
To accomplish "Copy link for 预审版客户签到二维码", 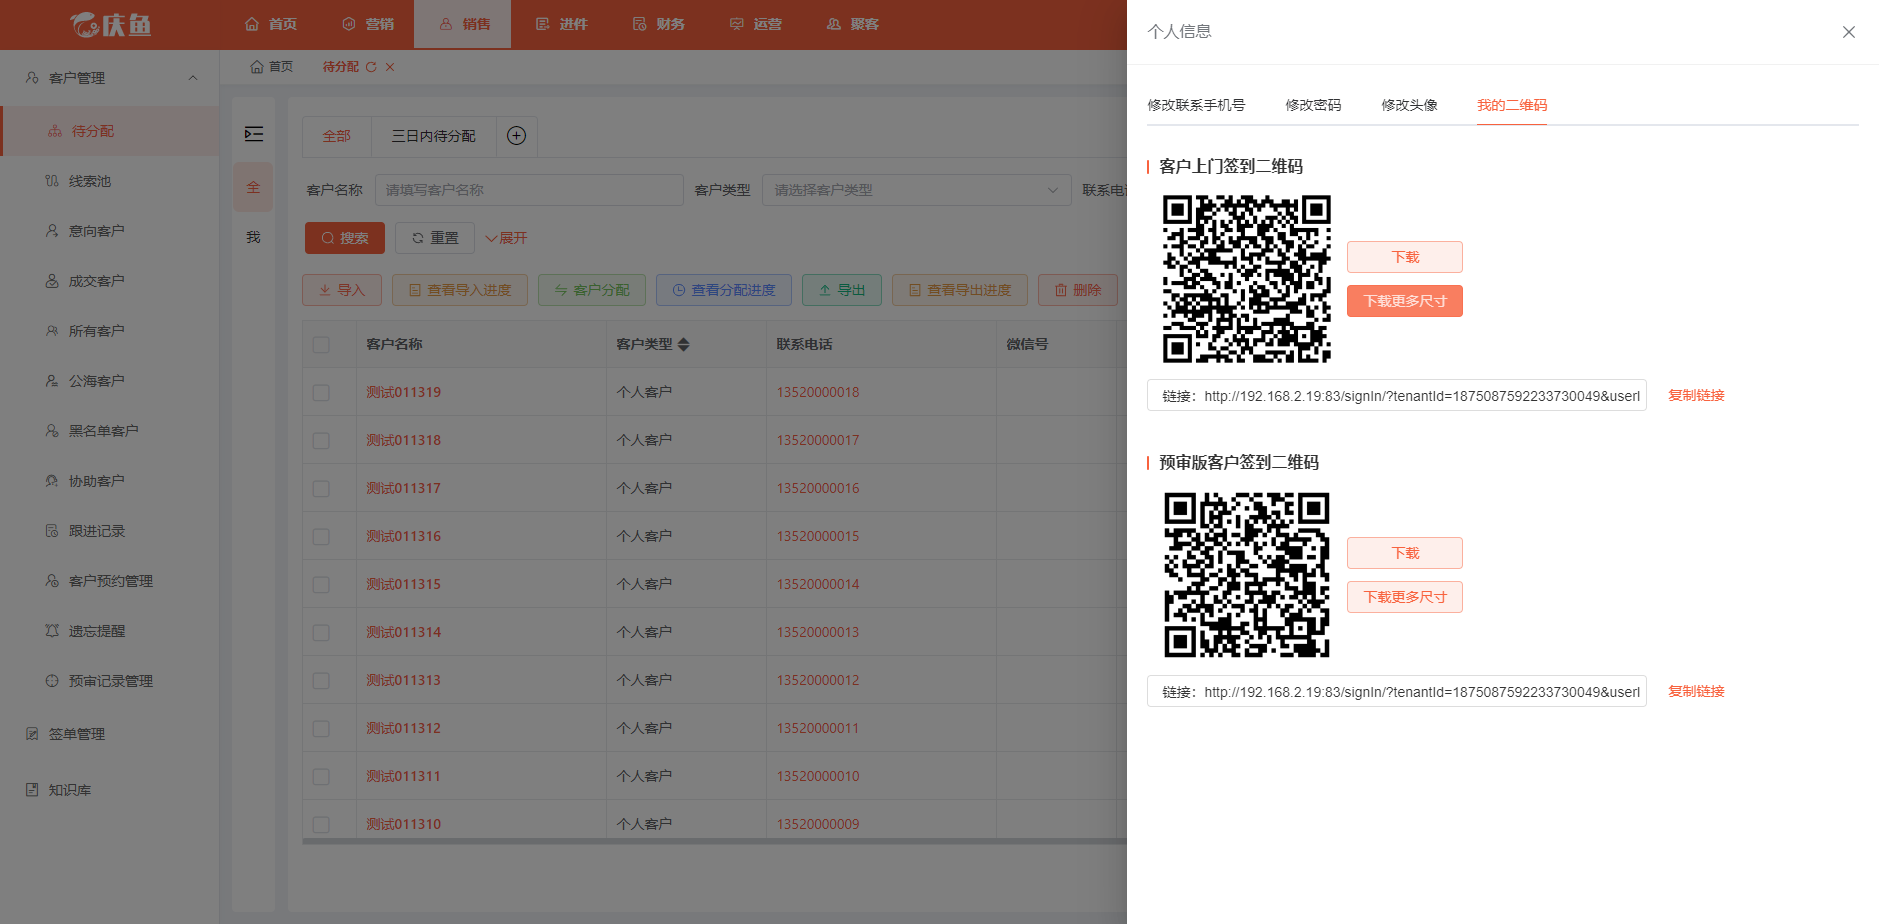I will [x=1696, y=691].
